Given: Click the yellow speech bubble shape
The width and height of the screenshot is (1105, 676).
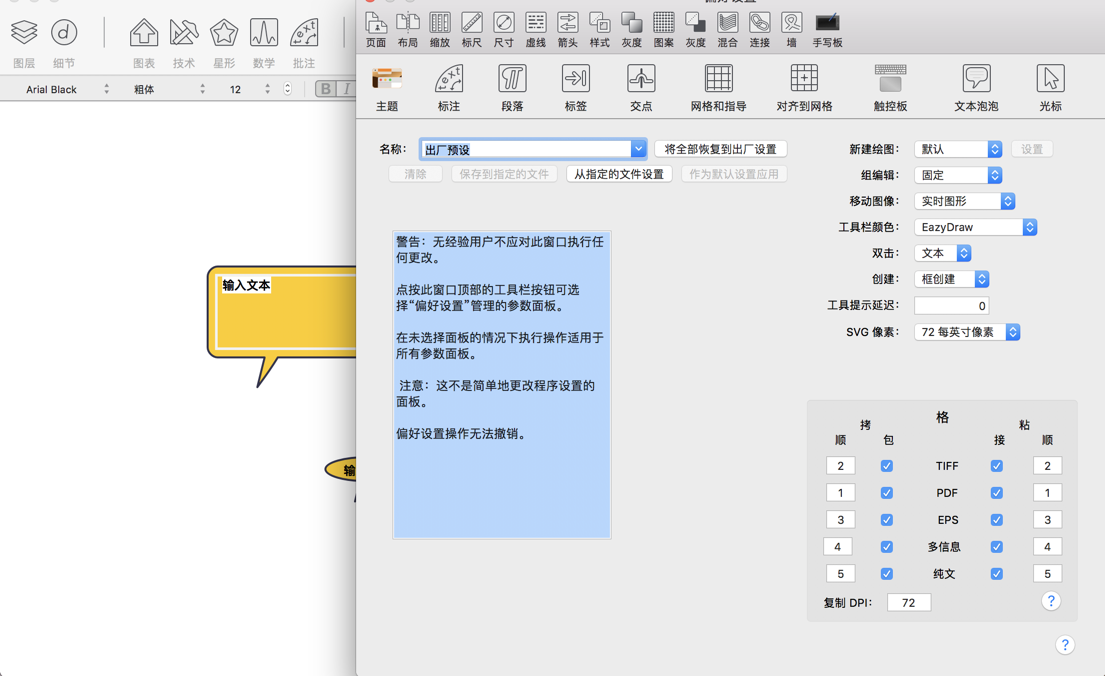Looking at the screenshot, I should (x=282, y=324).
